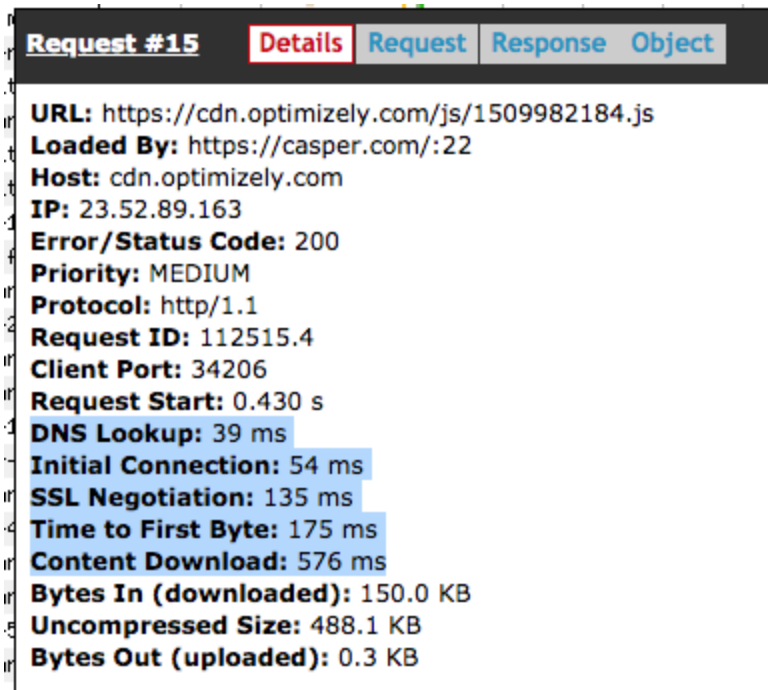
Task: Click the Loaded By casper.com value
Action: pos(330,146)
